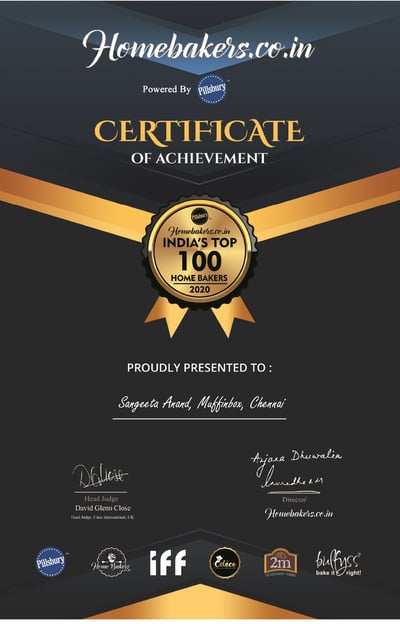Click the India's Top 100 gold medal badge
The image size is (400, 624).
(x=199, y=252)
